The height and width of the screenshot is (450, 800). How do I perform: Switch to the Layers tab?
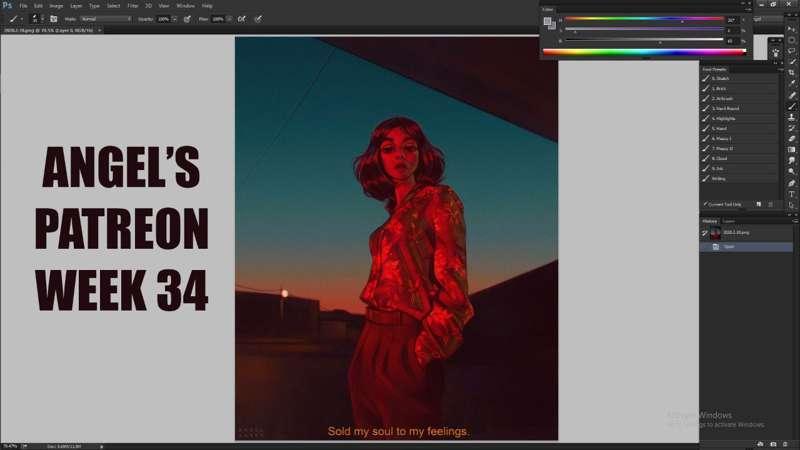point(729,221)
